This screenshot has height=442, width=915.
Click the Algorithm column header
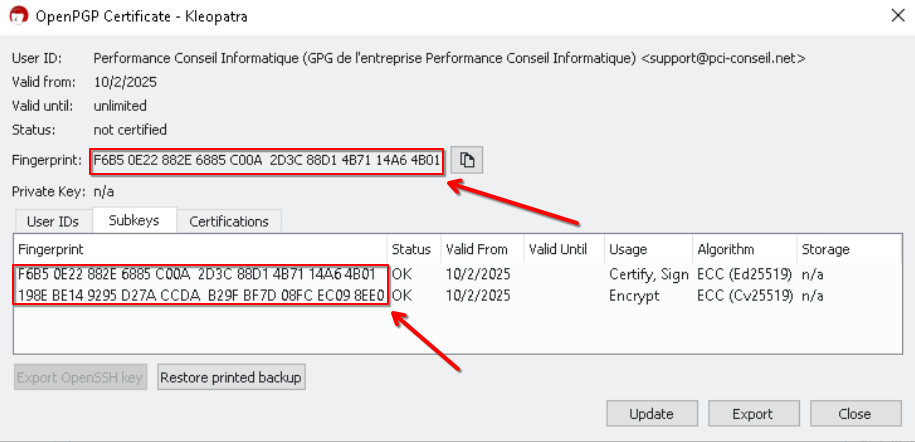click(725, 249)
